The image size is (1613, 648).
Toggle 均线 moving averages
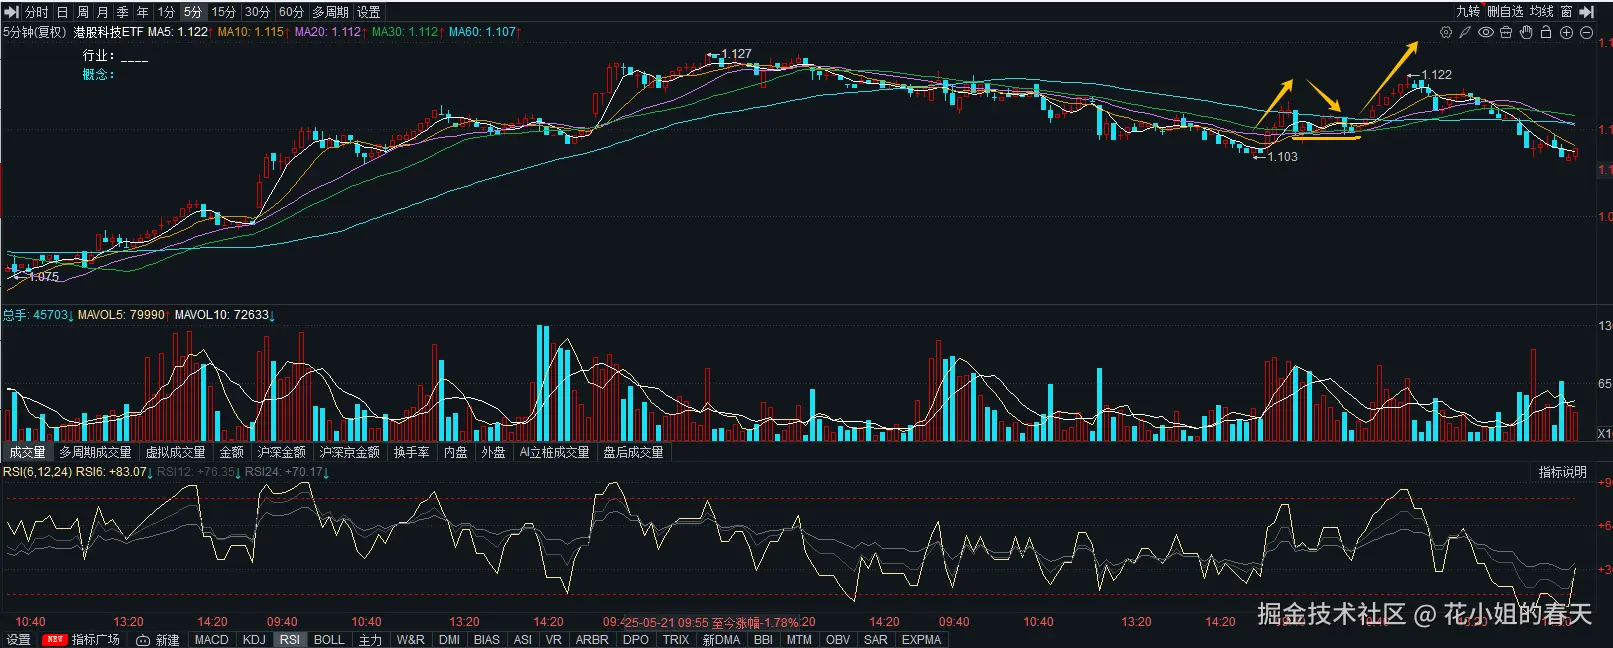[x=1542, y=12]
